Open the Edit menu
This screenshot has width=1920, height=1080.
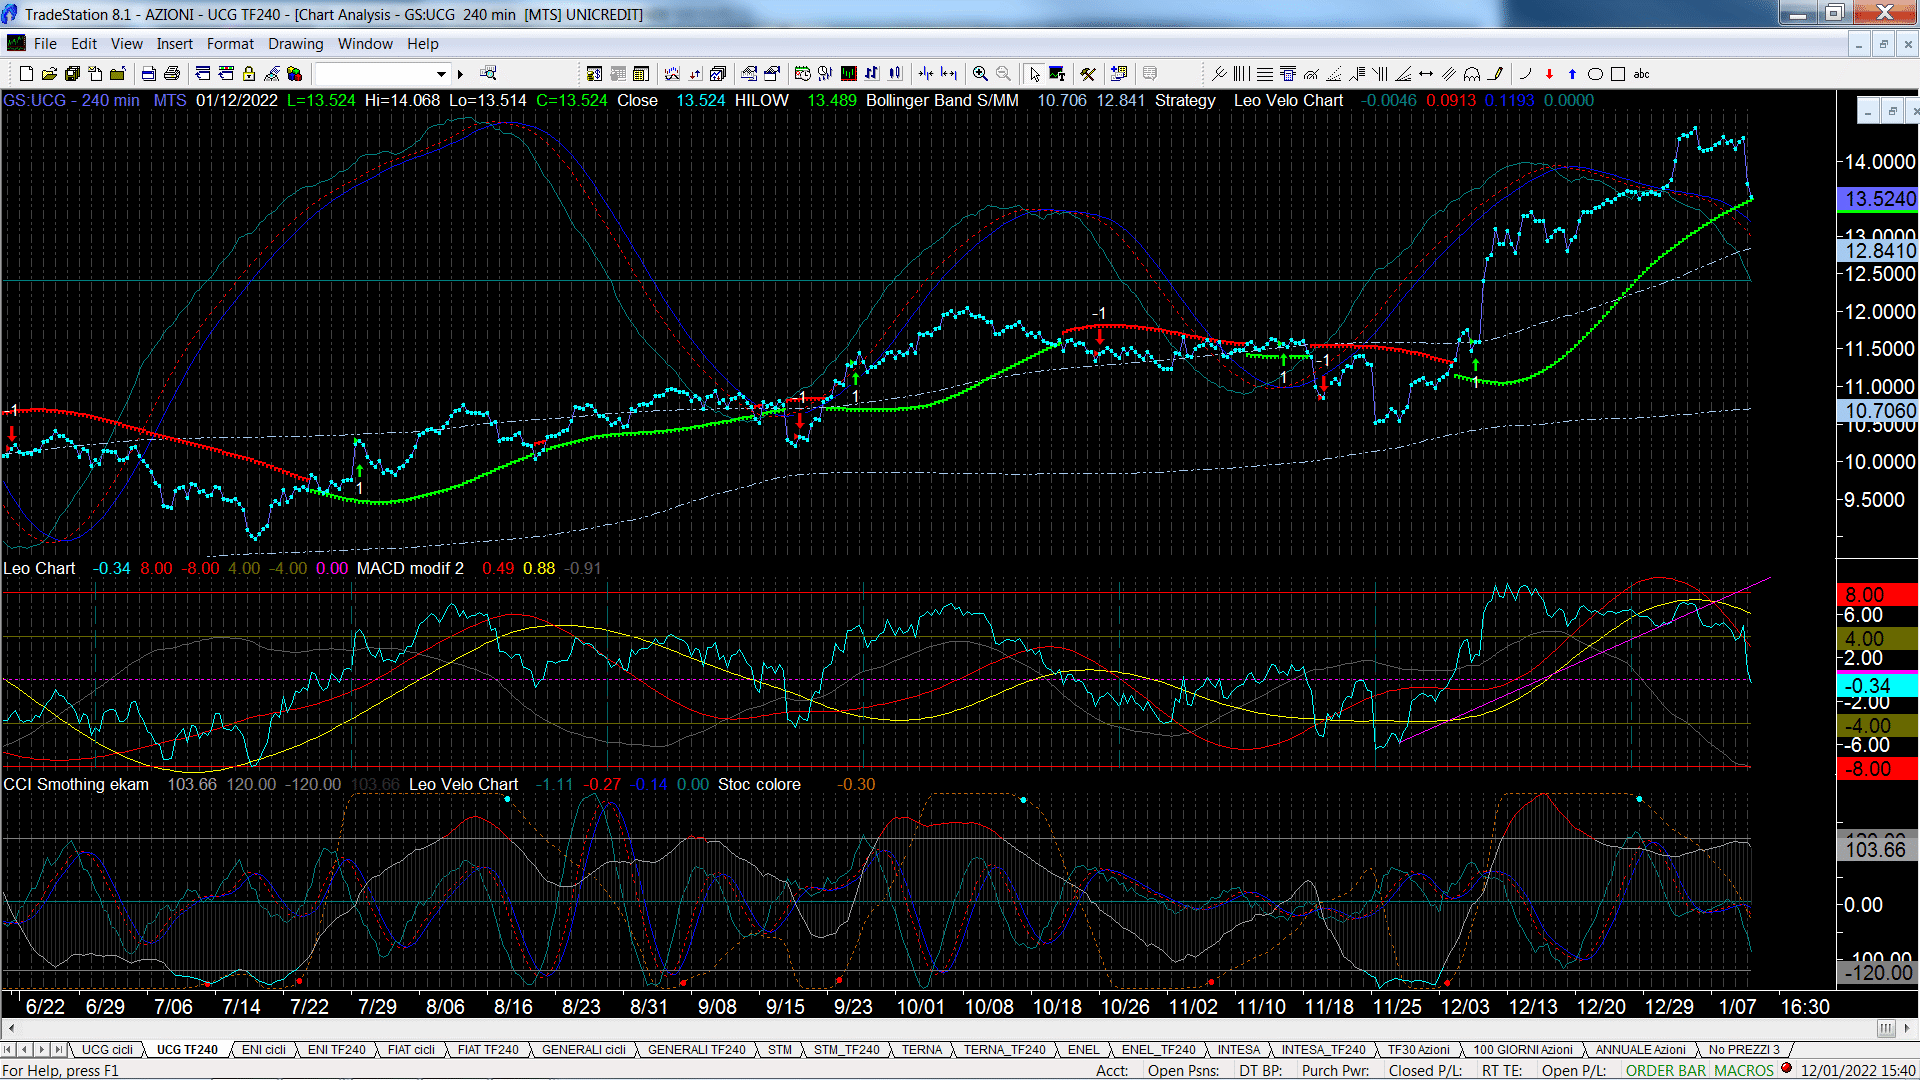coord(84,44)
